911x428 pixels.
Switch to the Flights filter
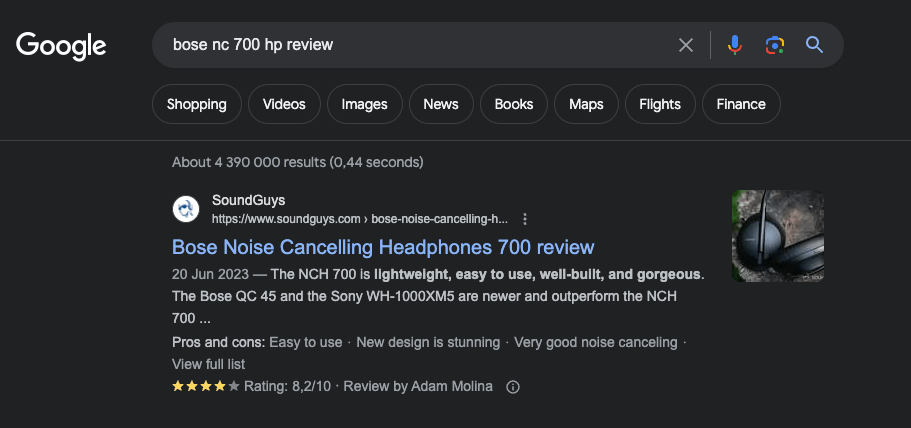click(x=660, y=104)
